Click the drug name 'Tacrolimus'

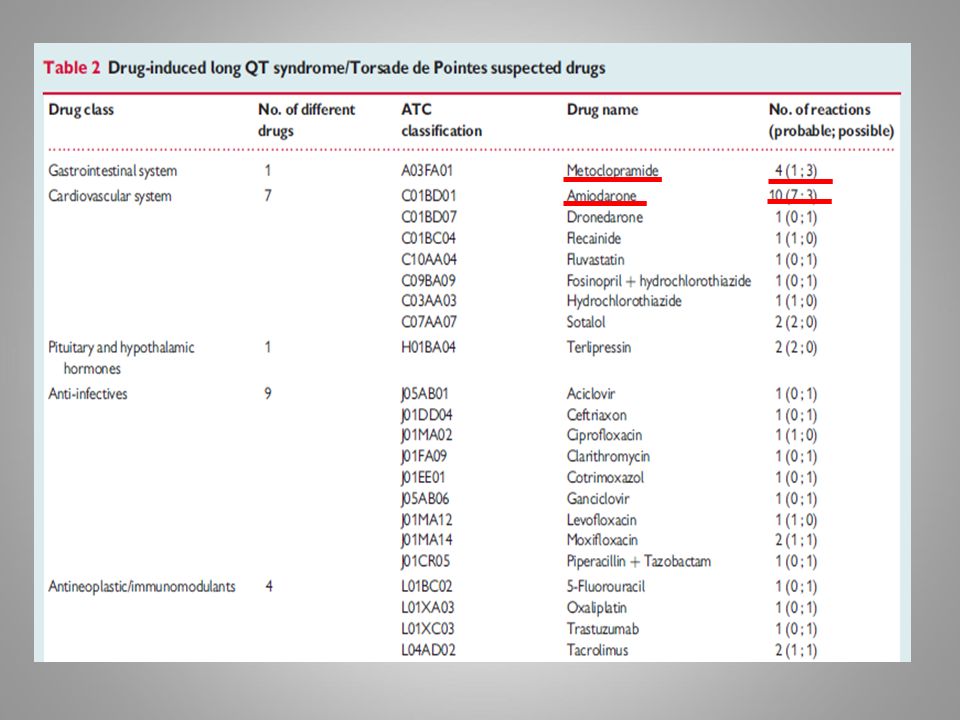(x=597, y=650)
